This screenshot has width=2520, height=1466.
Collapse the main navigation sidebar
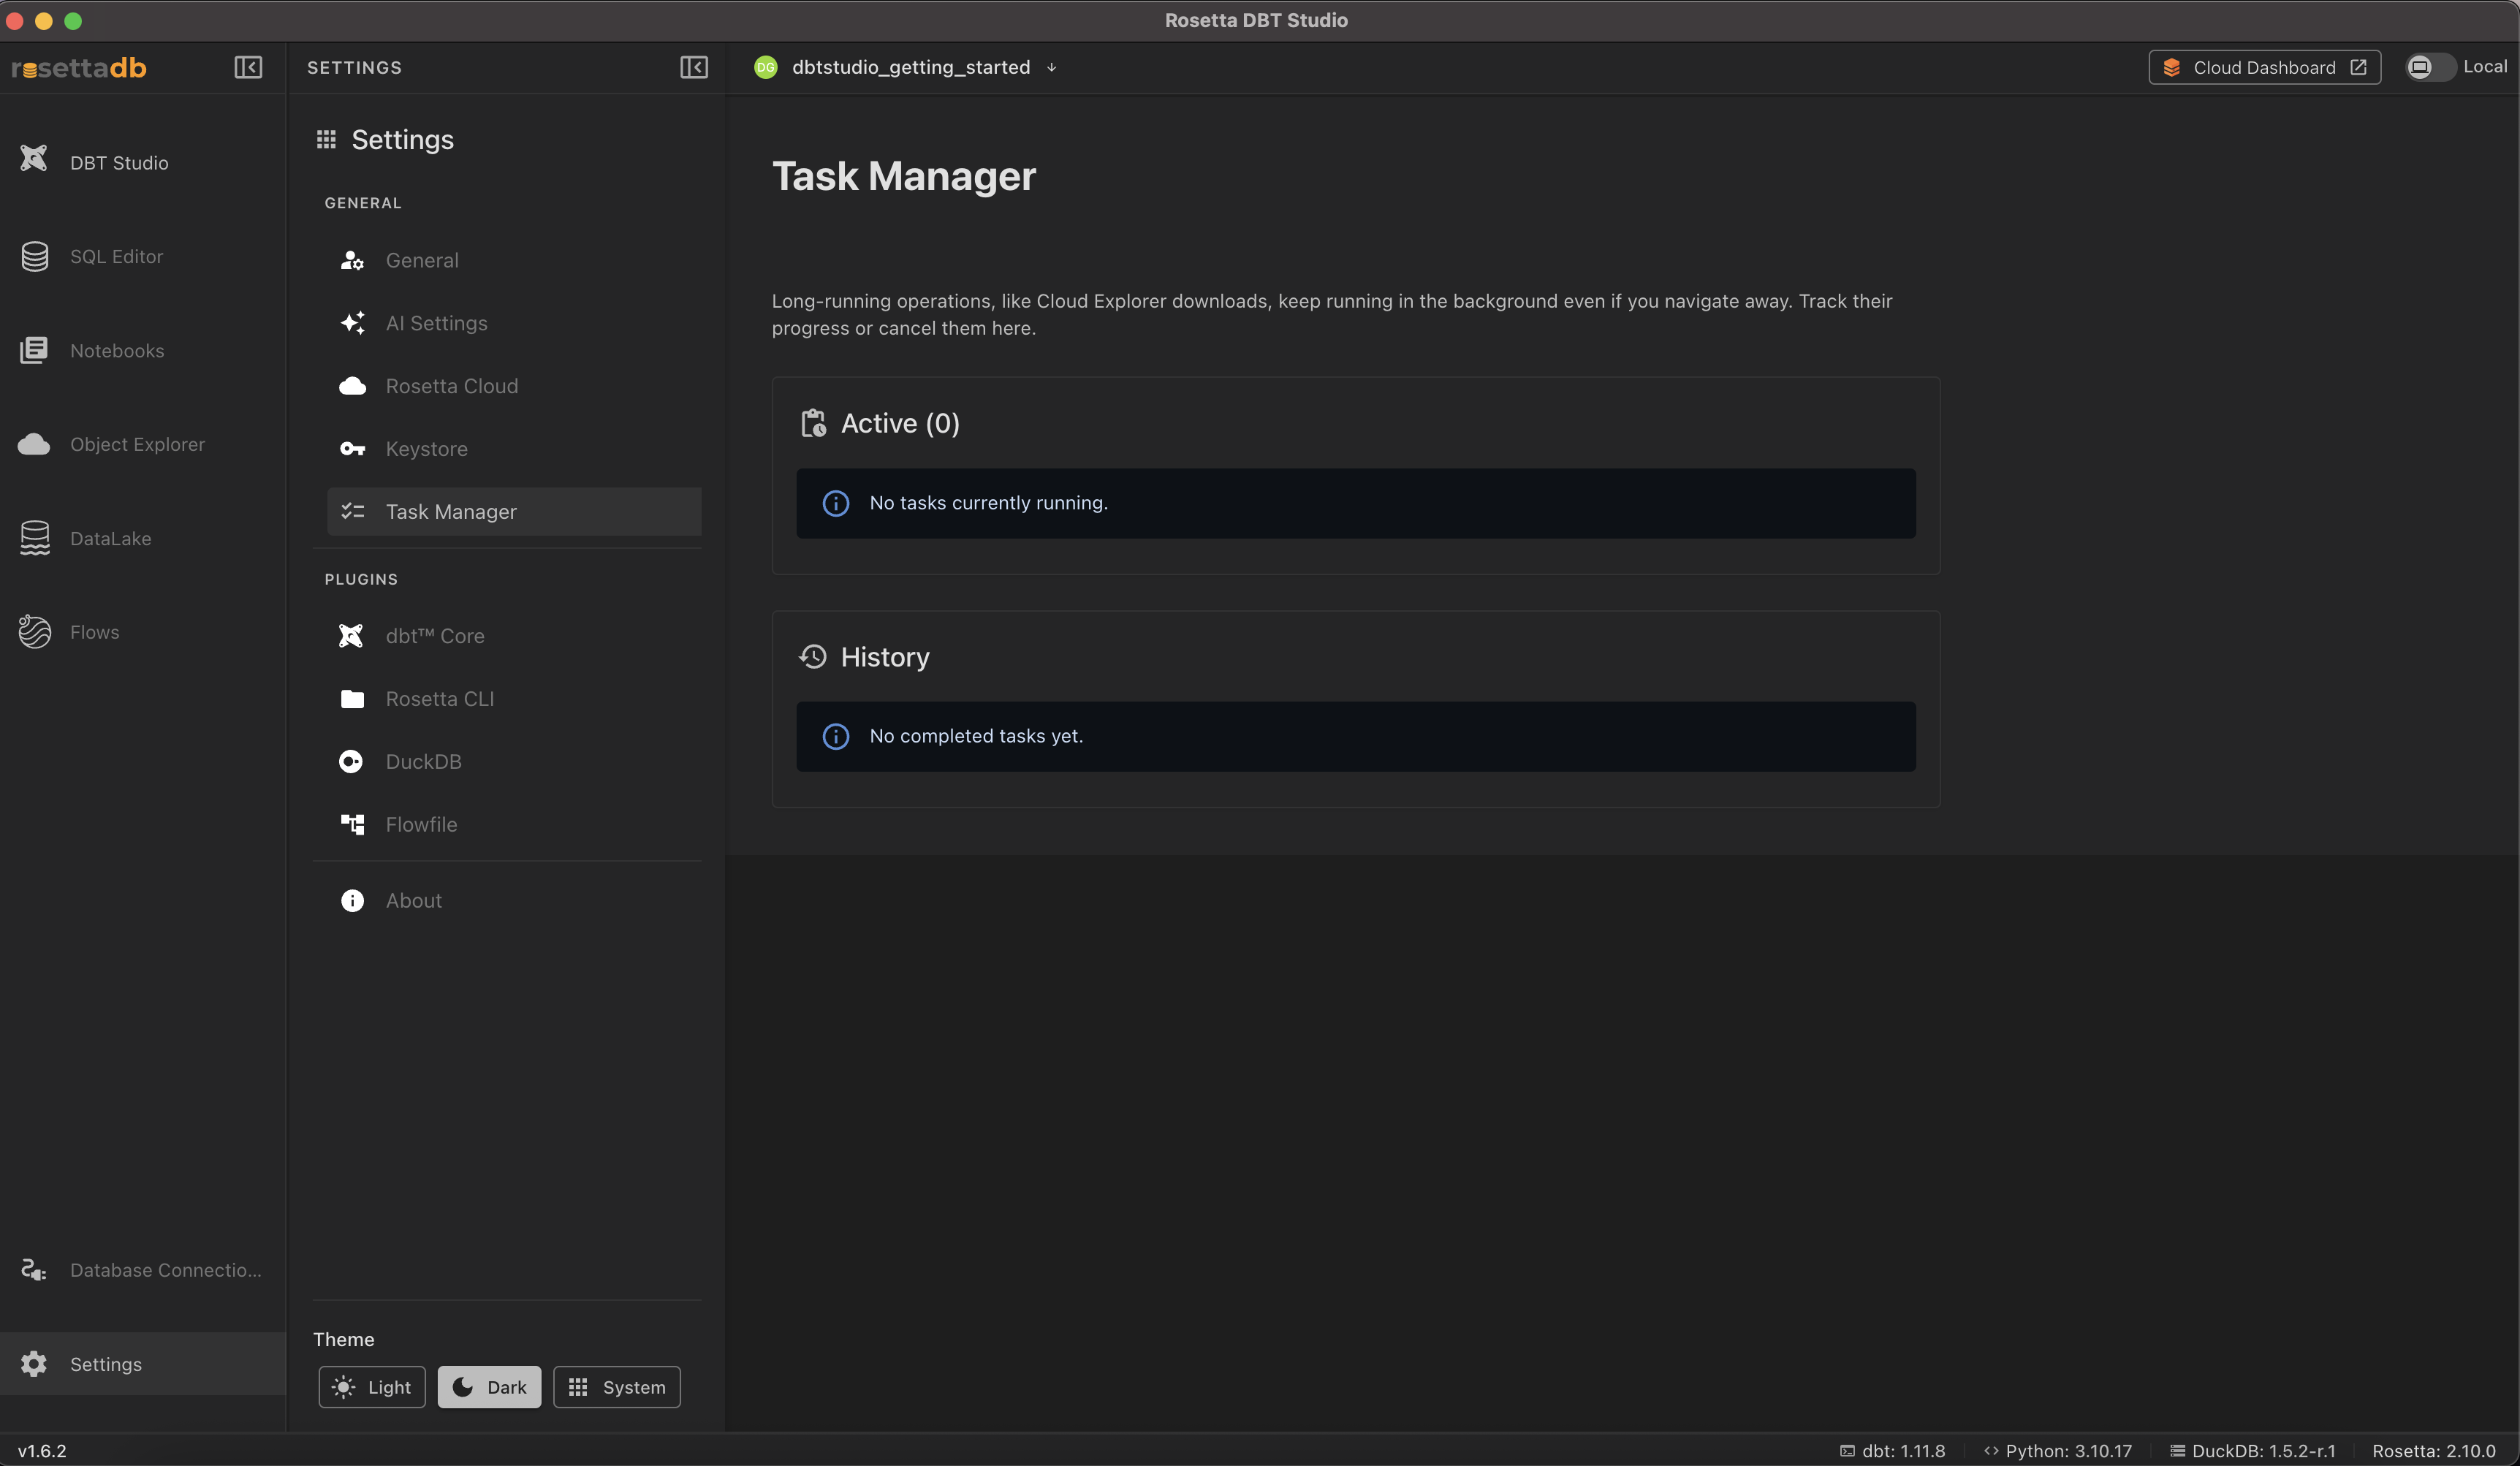[248, 67]
